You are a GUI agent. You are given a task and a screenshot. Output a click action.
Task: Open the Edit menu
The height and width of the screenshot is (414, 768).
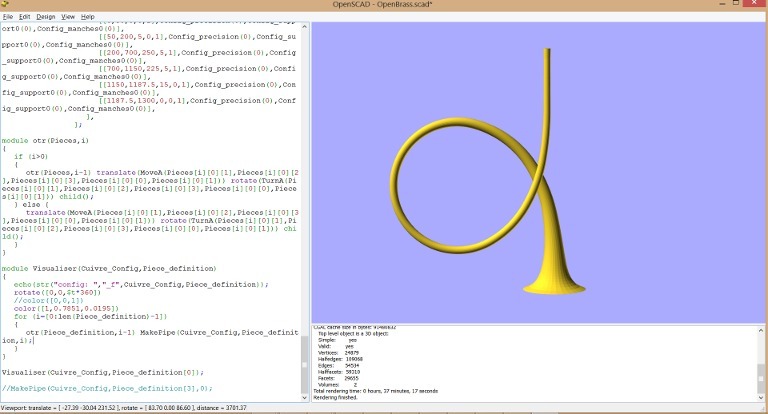(25, 17)
